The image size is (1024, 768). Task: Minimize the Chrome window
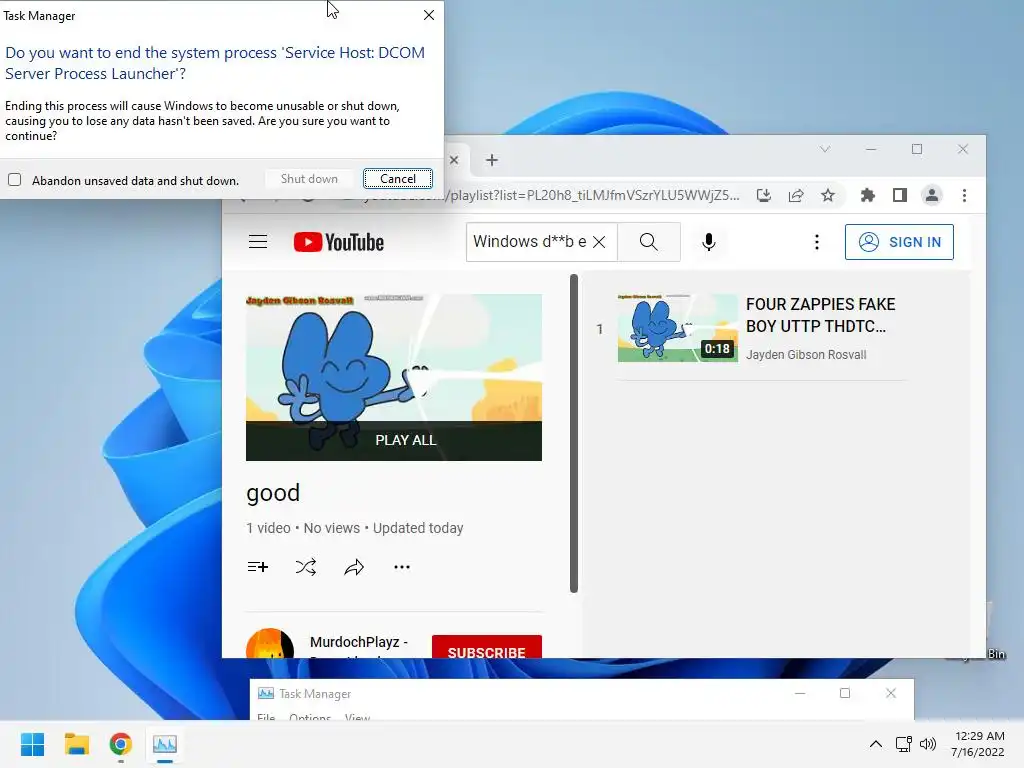pos(871,150)
